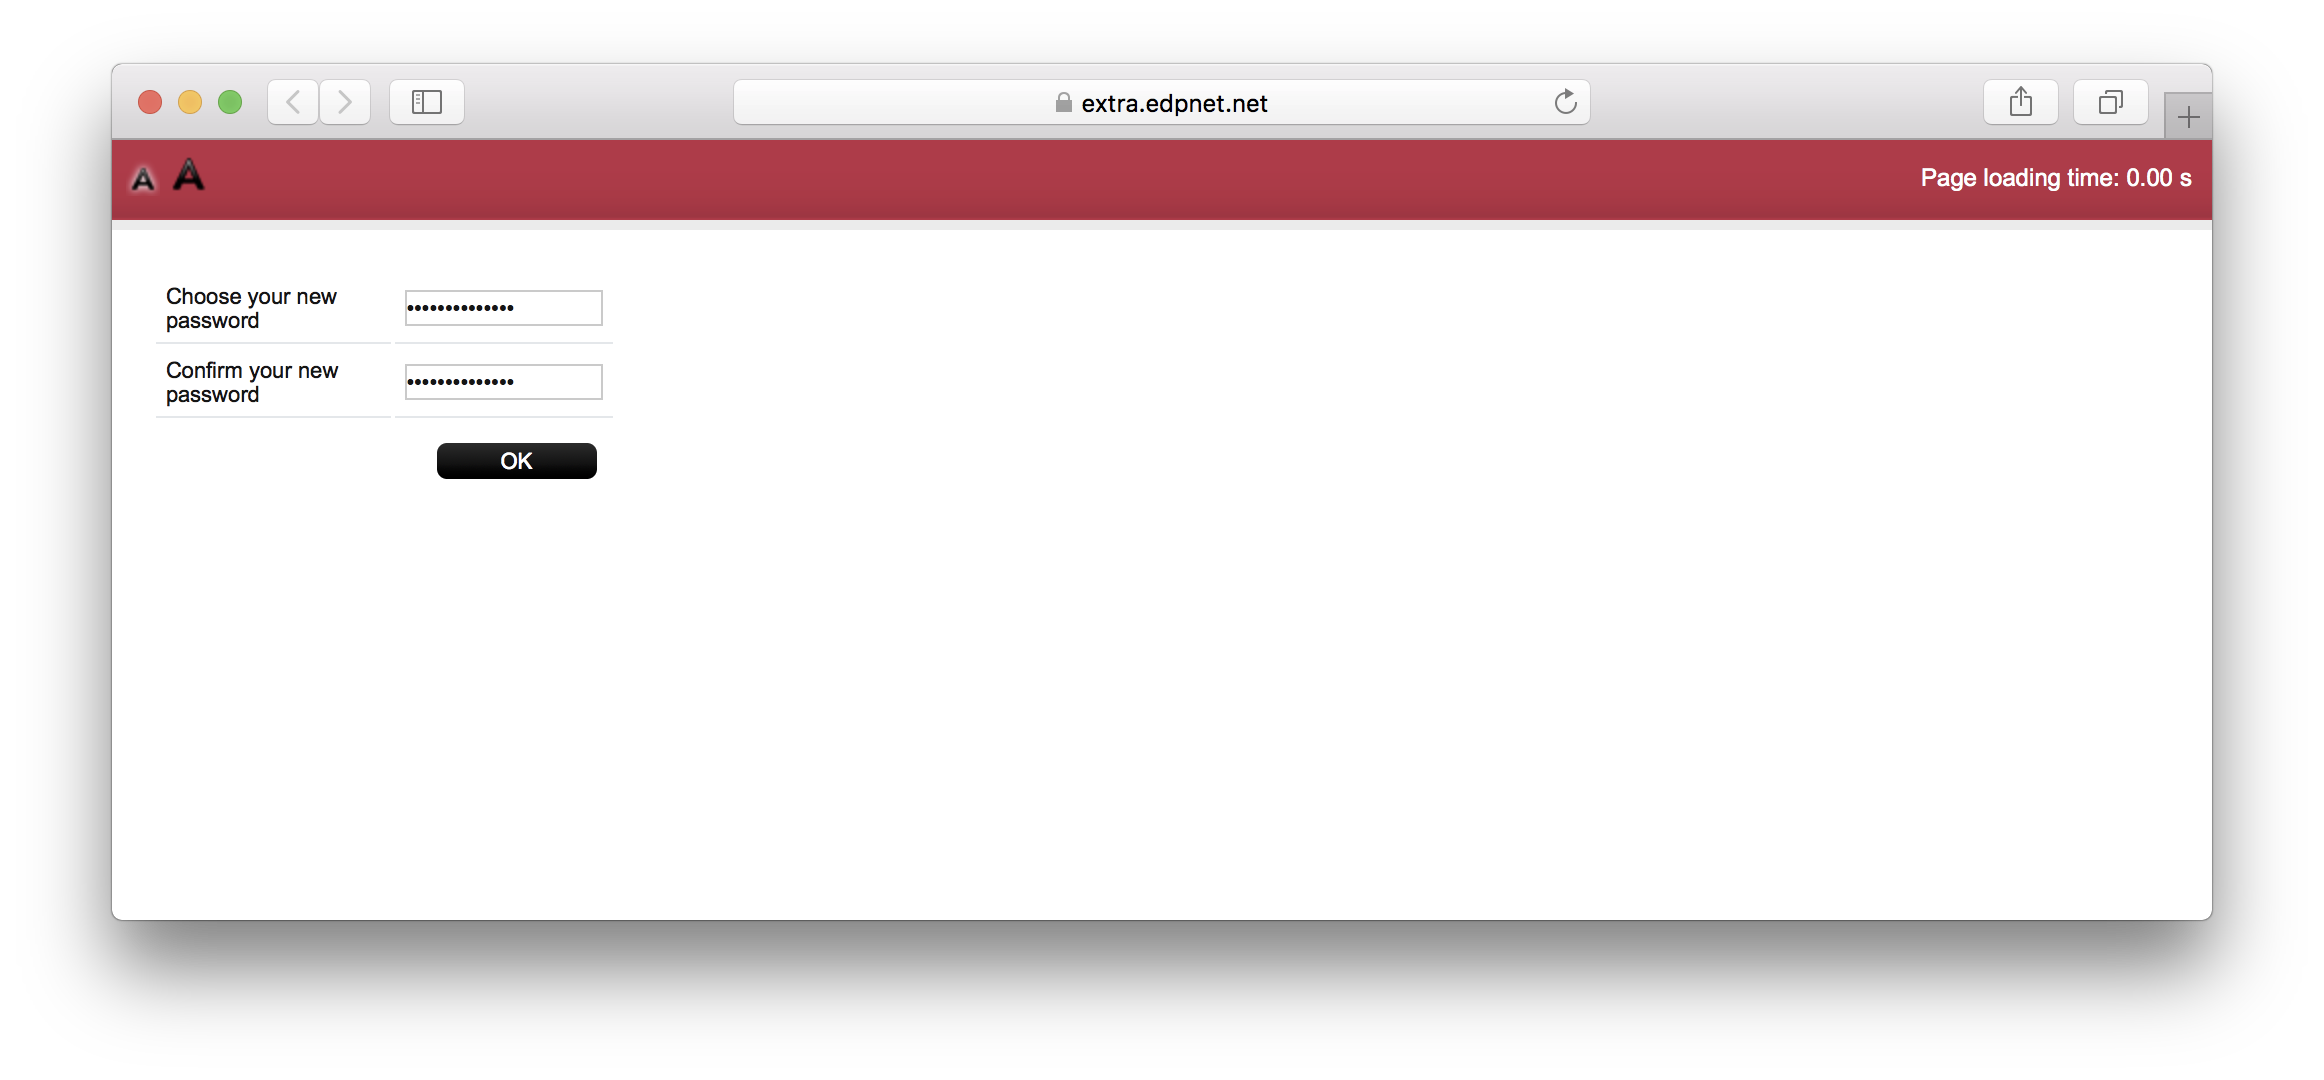The width and height of the screenshot is (2324, 1080).
Task: Click the OK button to submit
Action: tap(517, 459)
